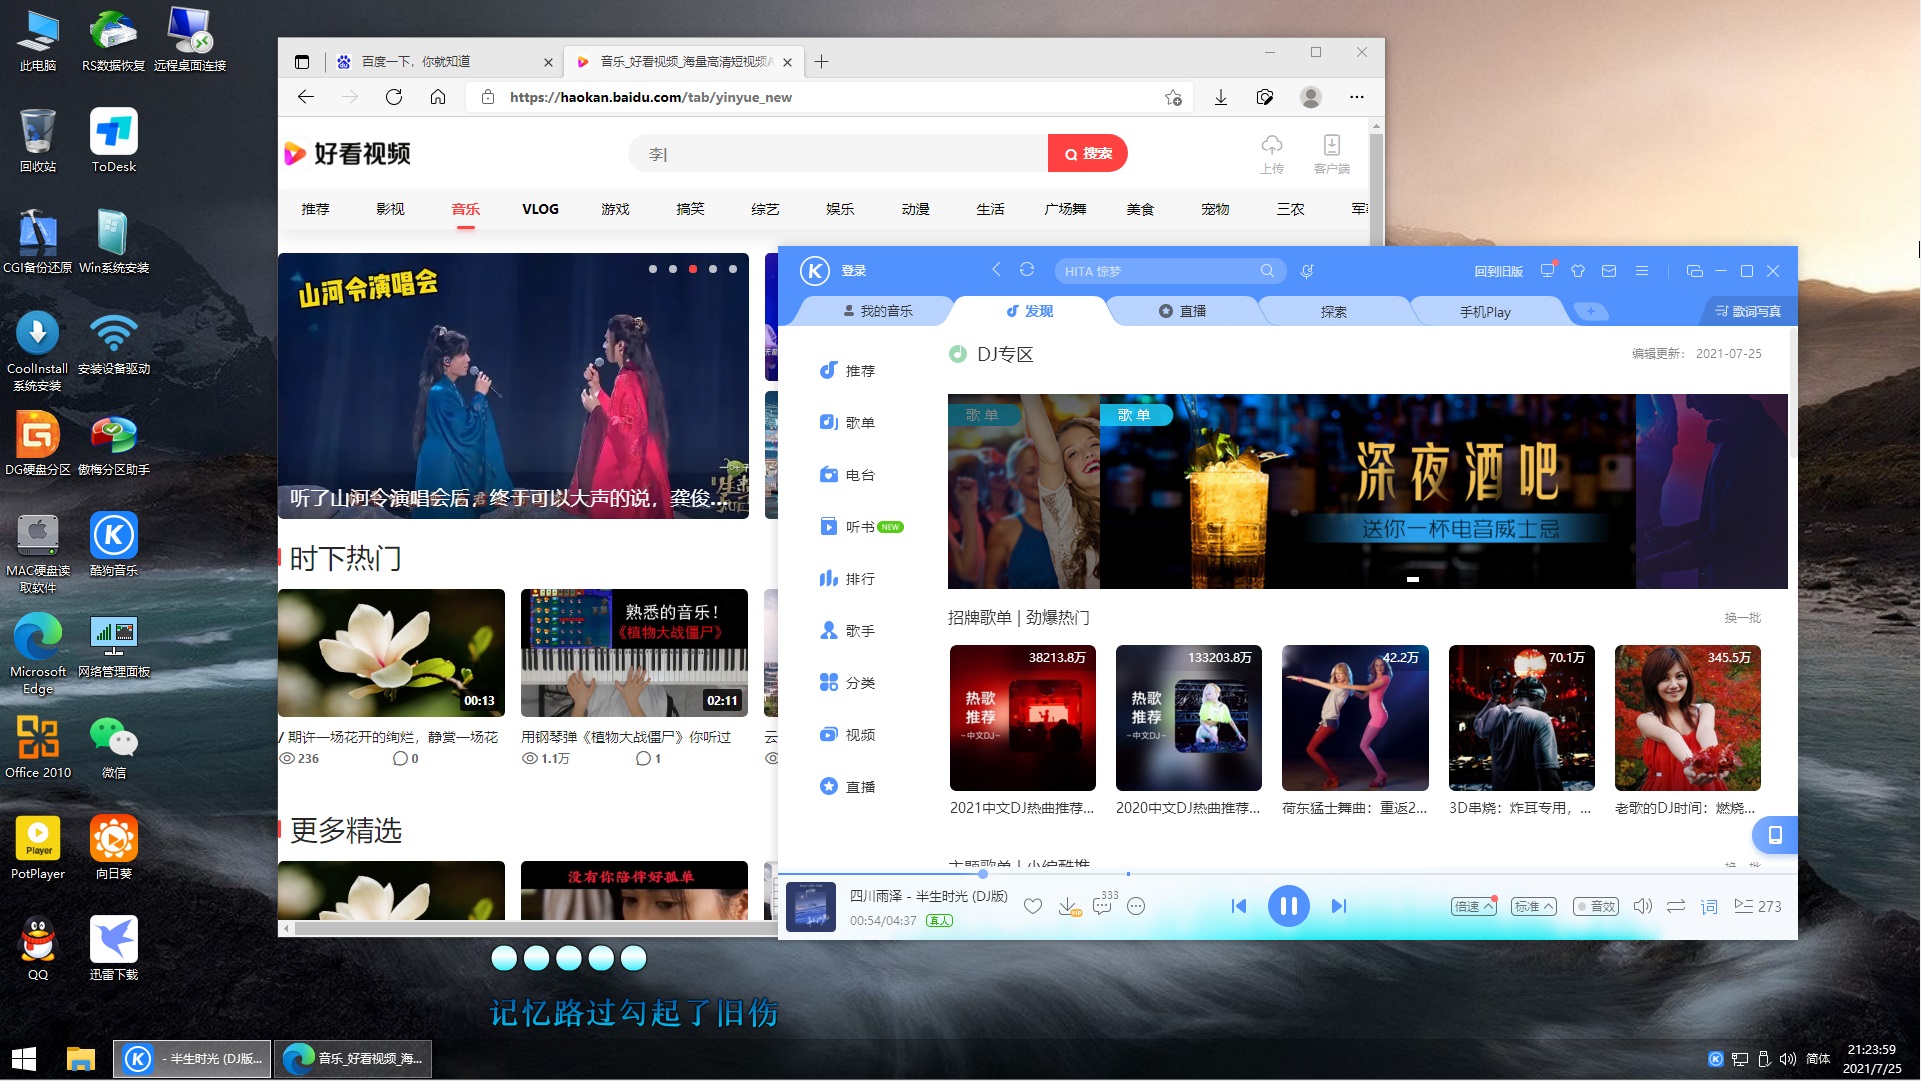
Task: Click 回到旧版 to revert version
Action: 1498,271
